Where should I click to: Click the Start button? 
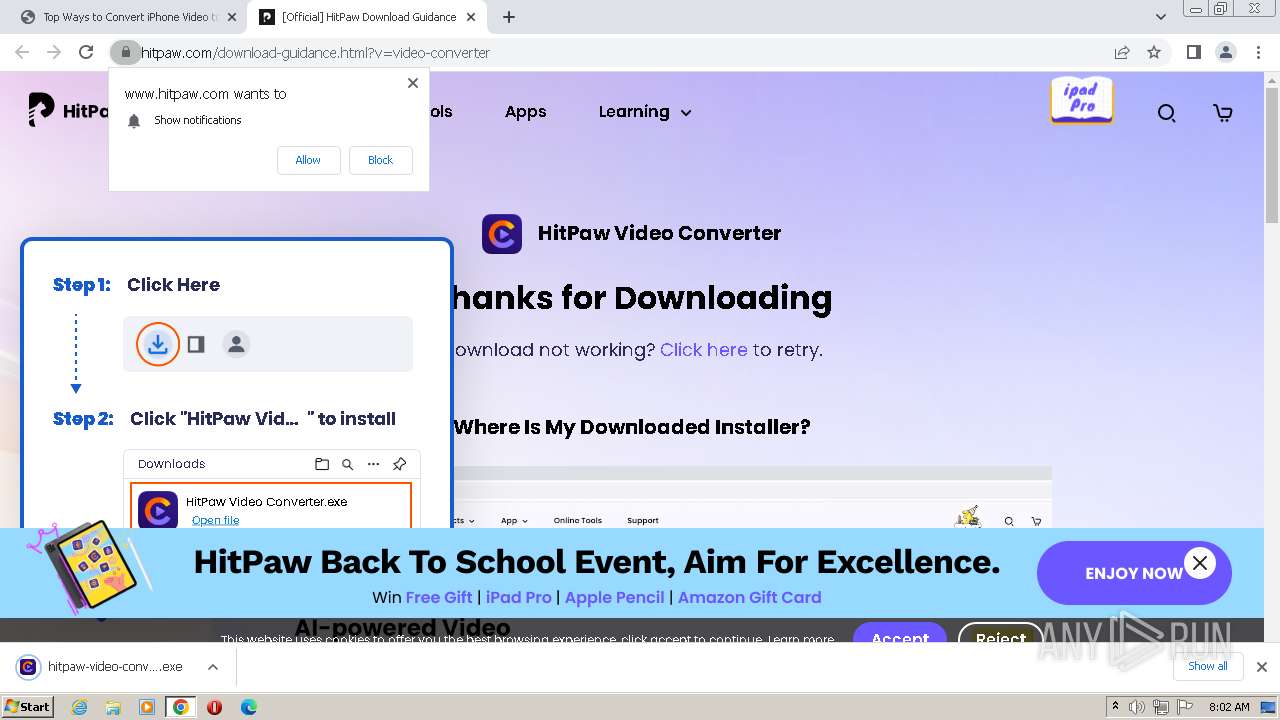27,707
